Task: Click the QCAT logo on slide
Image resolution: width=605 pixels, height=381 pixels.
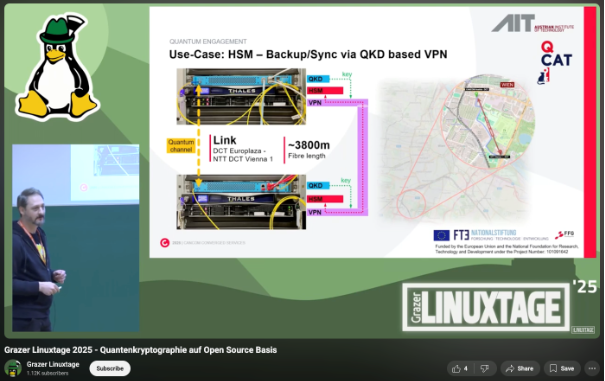Action: pyautogui.click(x=555, y=62)
